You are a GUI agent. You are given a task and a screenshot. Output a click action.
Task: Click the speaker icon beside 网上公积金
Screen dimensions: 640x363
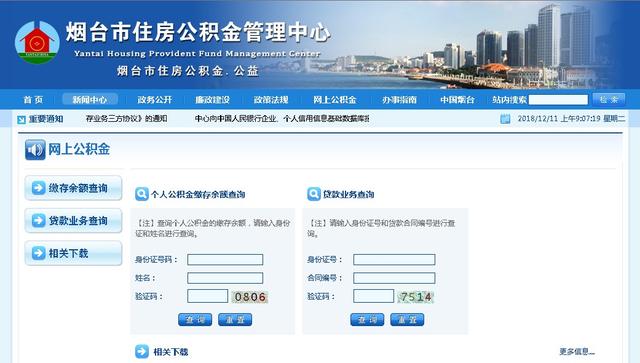click(x=35, y=149)
